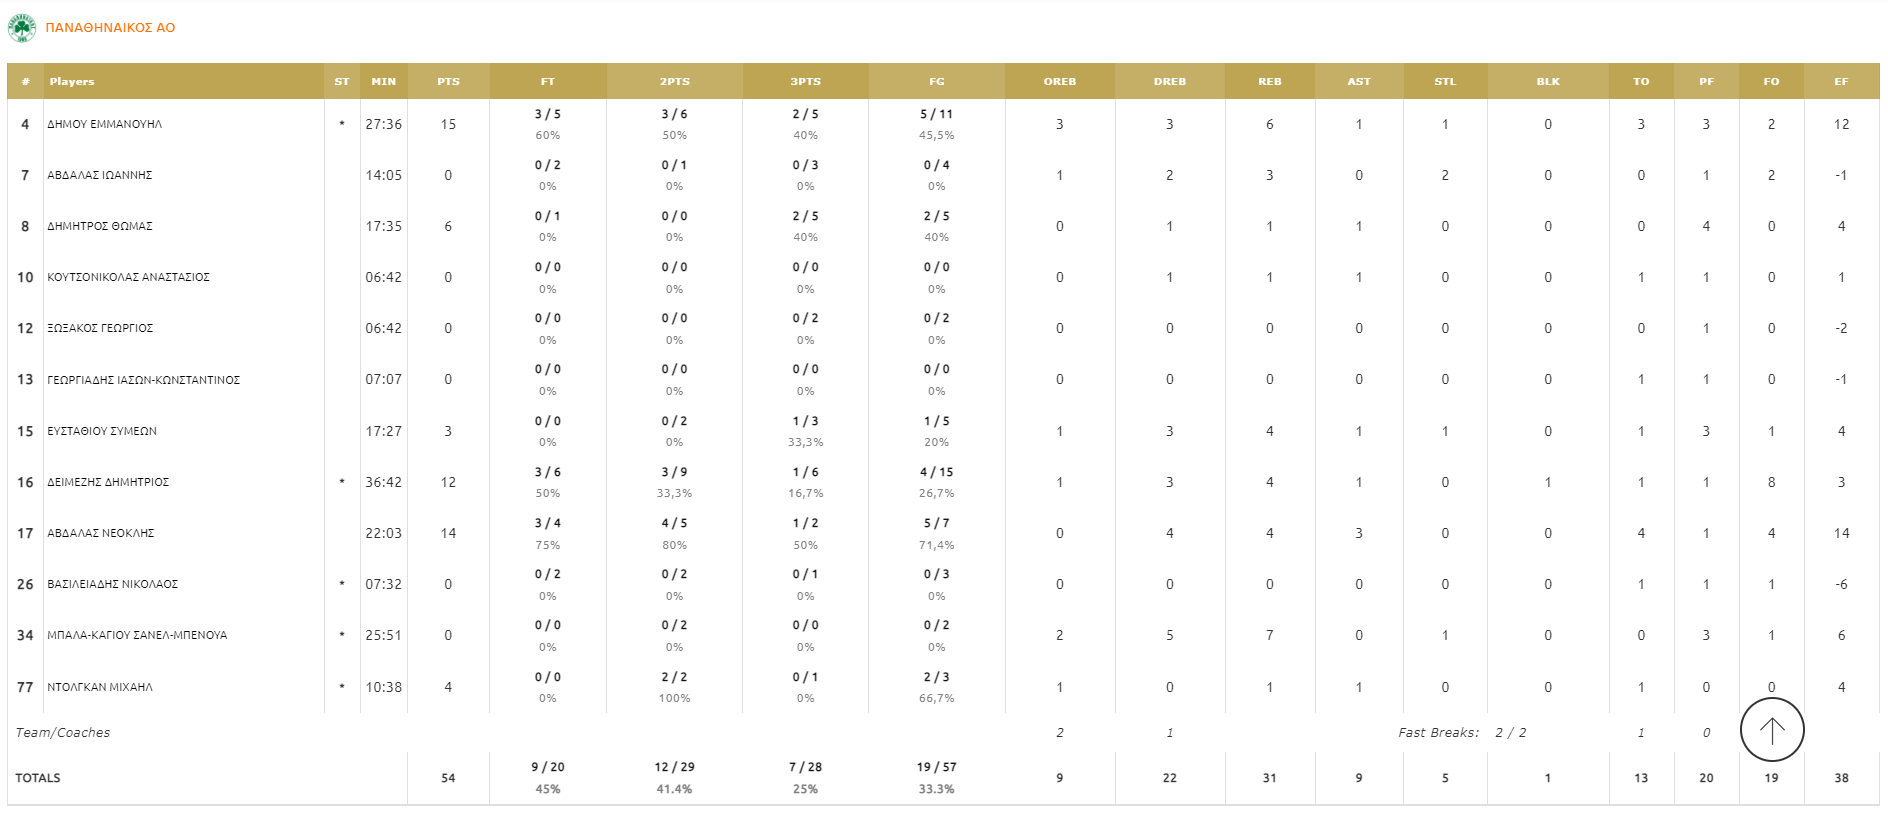Click the scroll-to-top arrow button
Screen dimensions: 1888x818
1771,730
